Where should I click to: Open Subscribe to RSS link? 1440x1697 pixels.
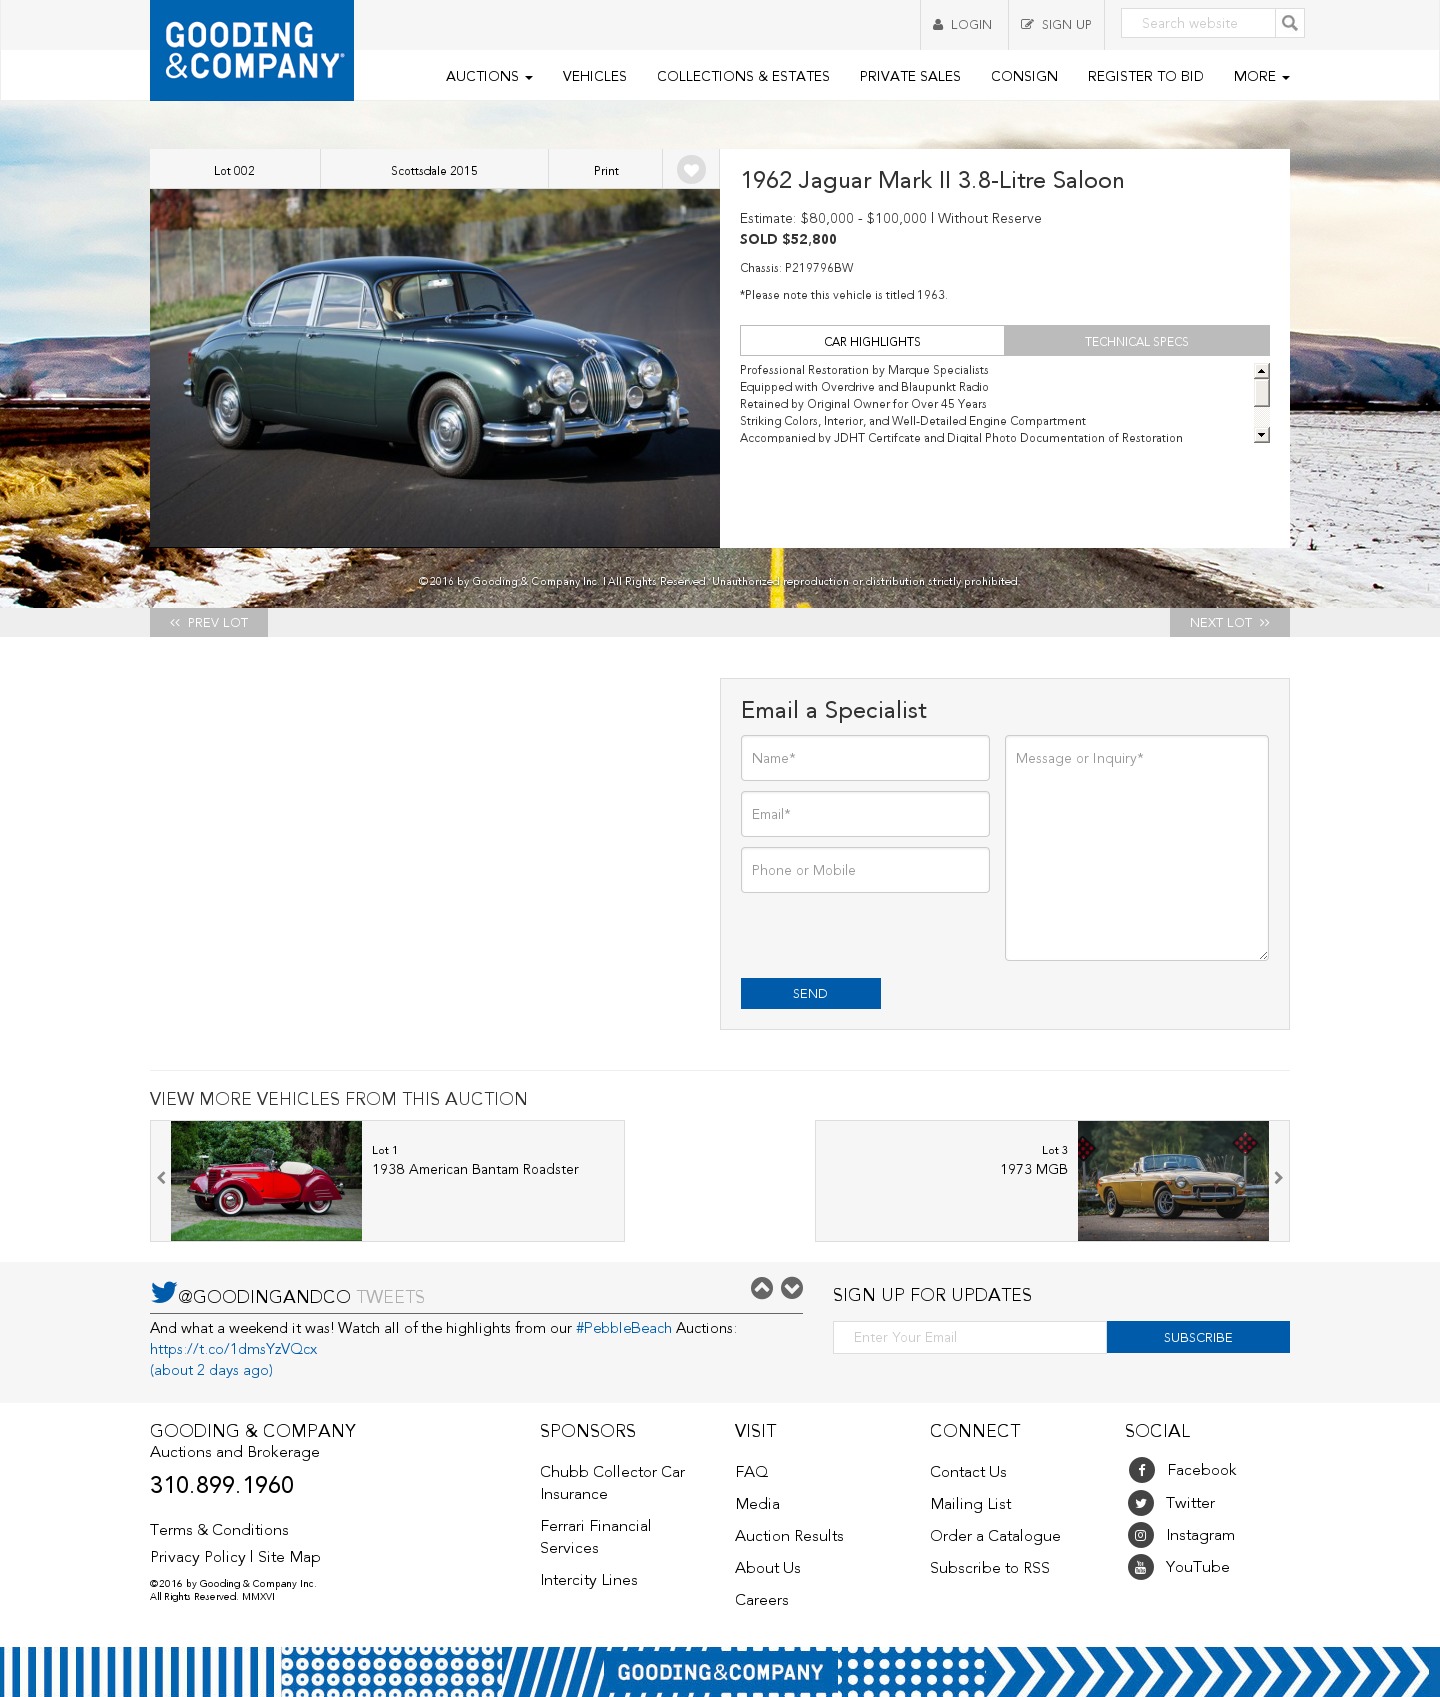tap(990, 1568)
